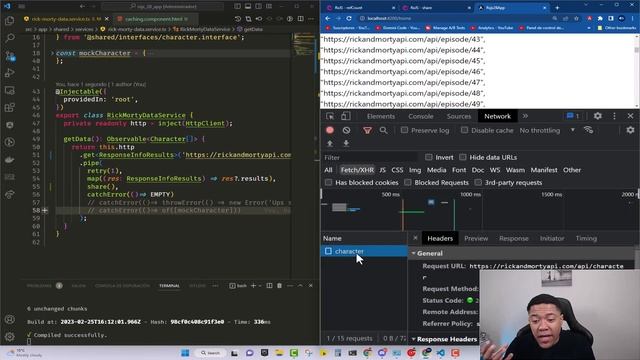The width and height of the screenshot is (640, 360).
Task: Collapse the Response Headers section
Action: coord(413,339)
